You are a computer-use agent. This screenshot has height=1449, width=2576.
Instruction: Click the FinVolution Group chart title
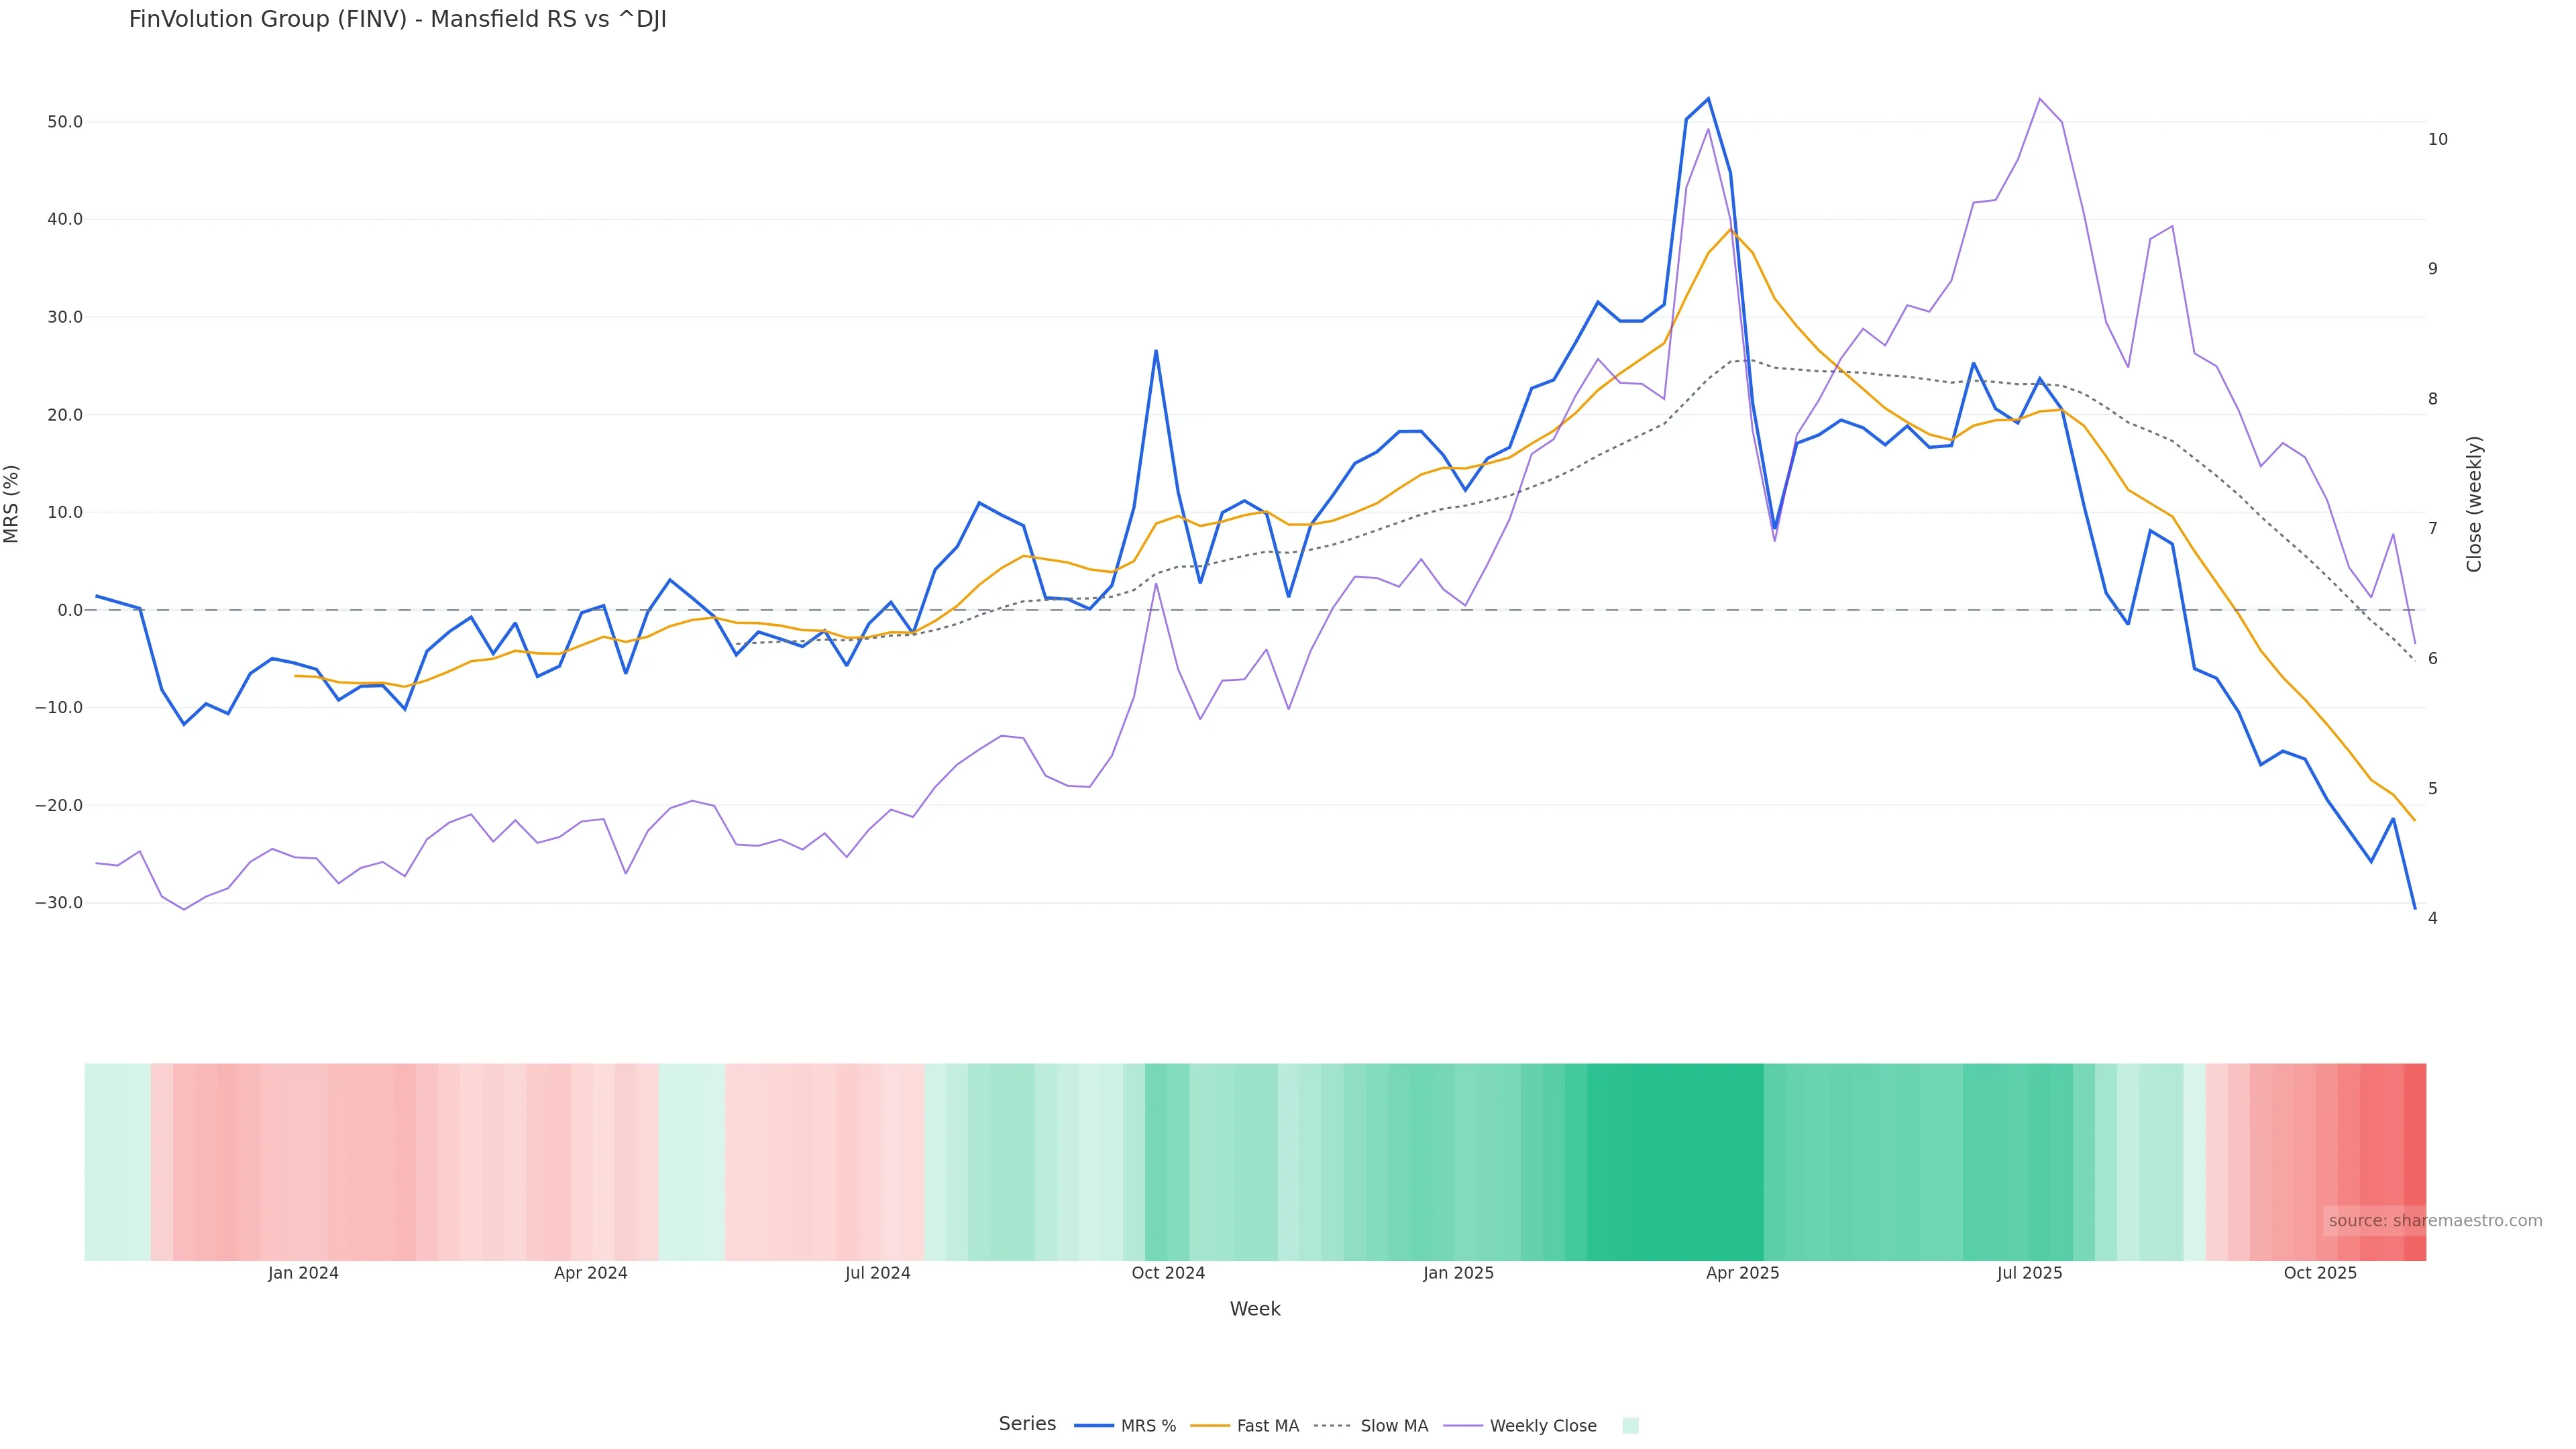tap(397, 20)
